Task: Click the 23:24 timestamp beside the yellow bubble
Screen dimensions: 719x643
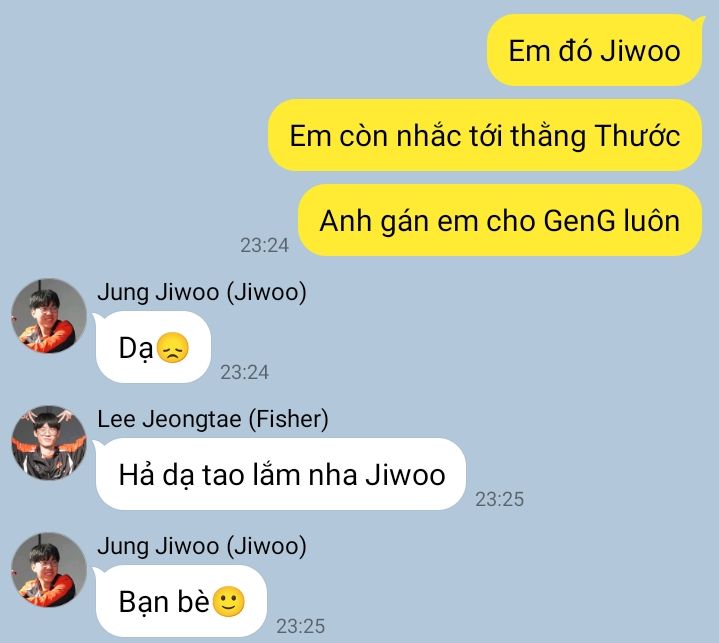Action: (265, 245)
